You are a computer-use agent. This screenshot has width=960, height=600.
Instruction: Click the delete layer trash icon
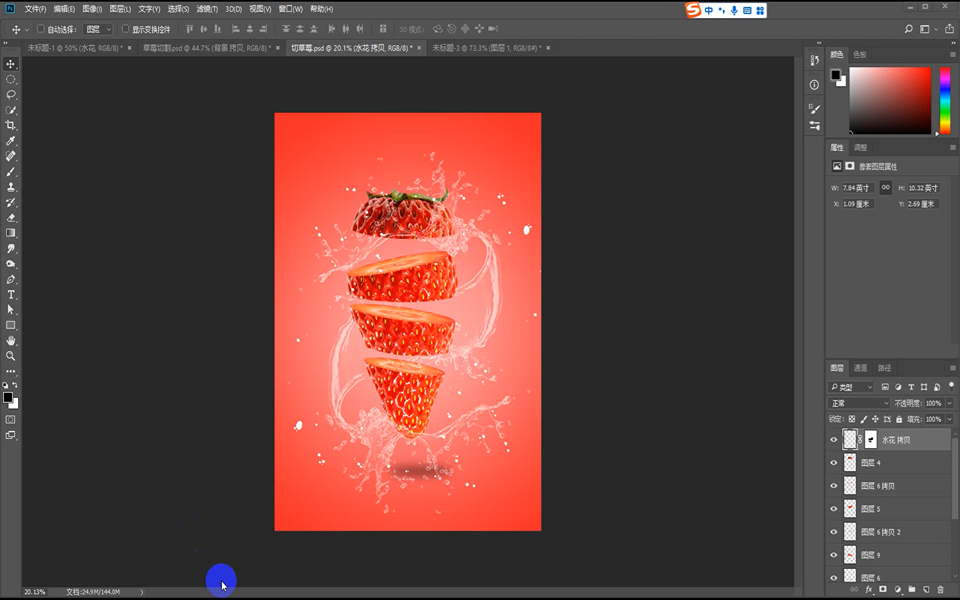[x=940, y=590]
